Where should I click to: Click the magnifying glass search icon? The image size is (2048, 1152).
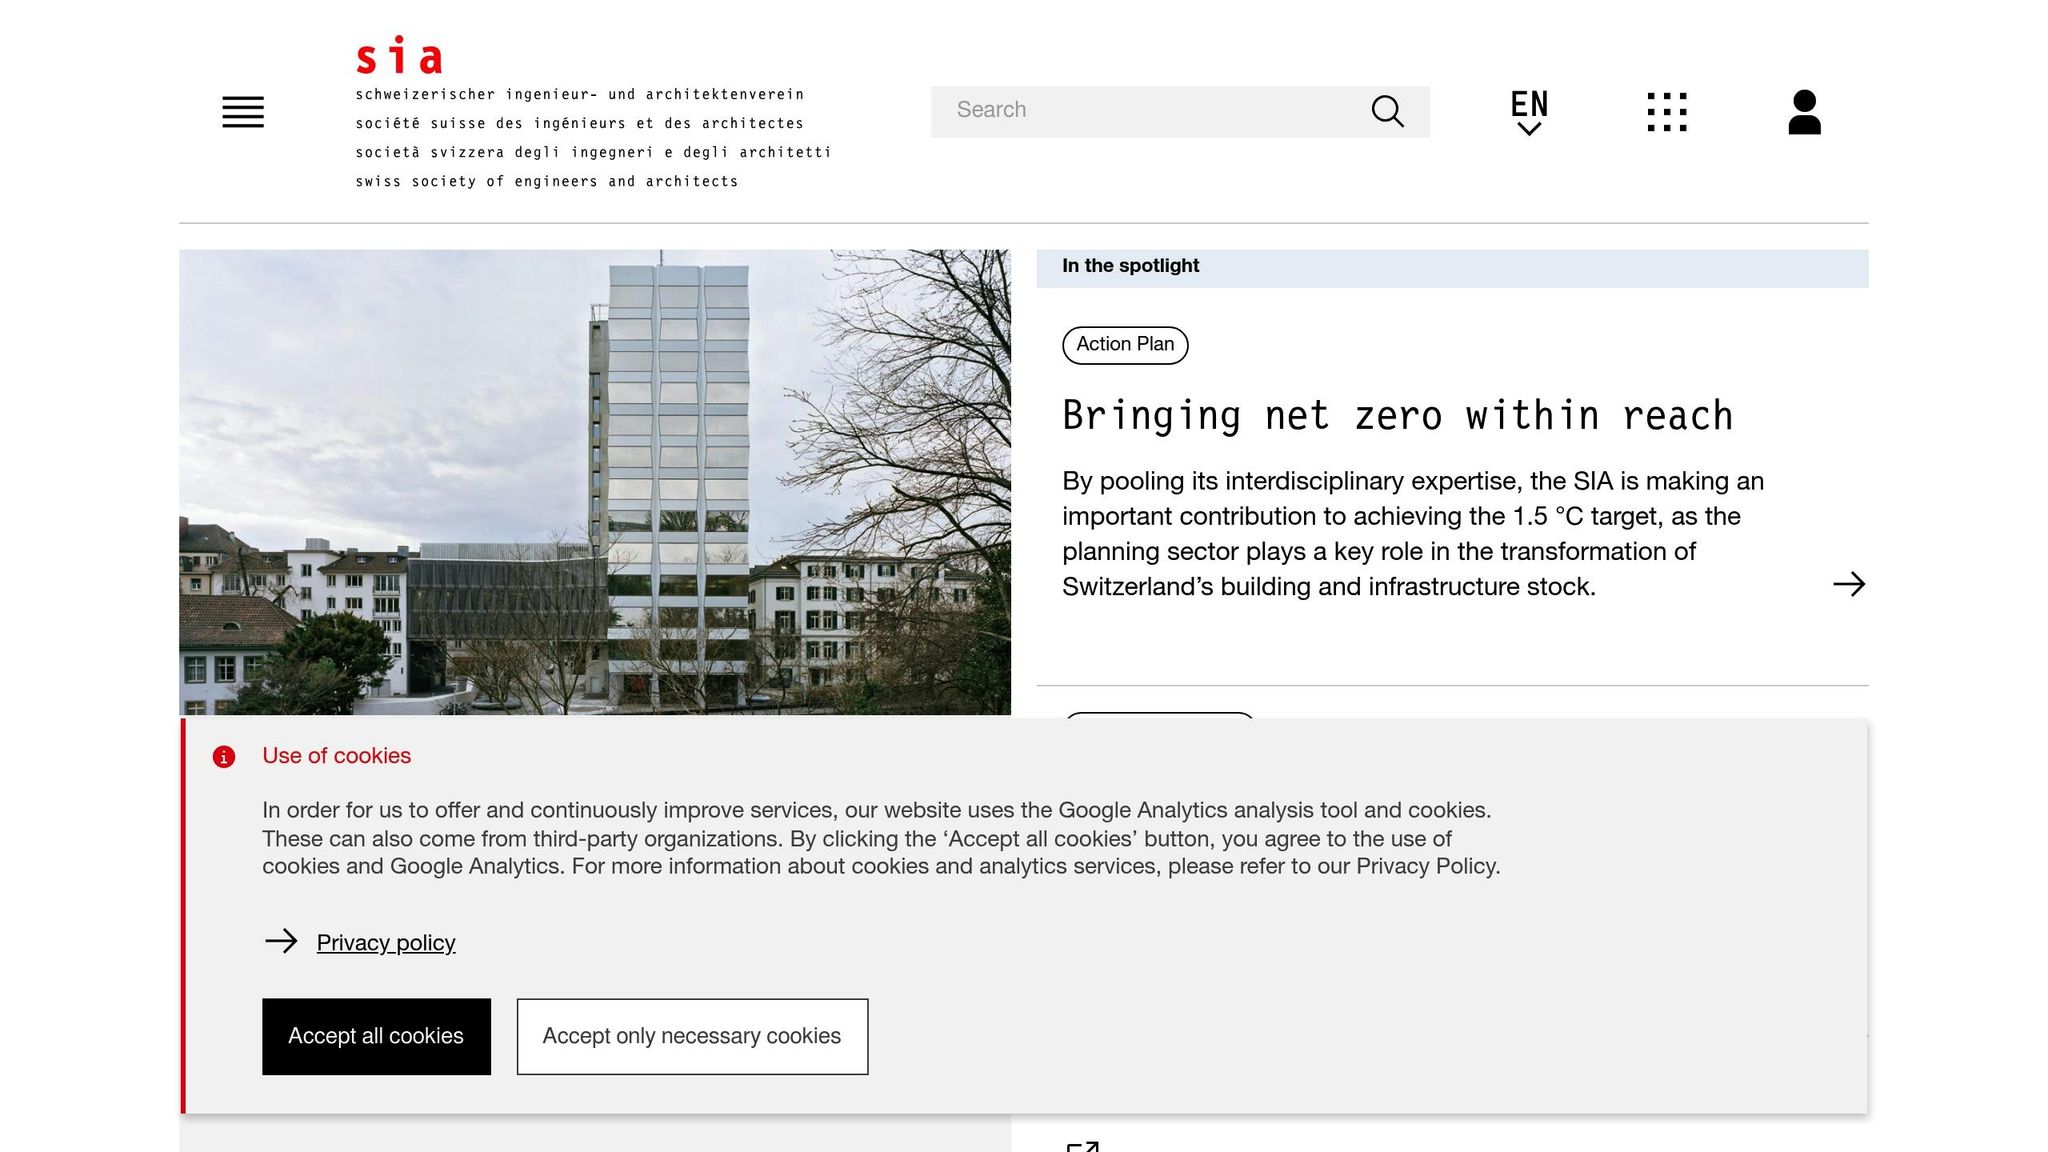[x=1387, y=111]
